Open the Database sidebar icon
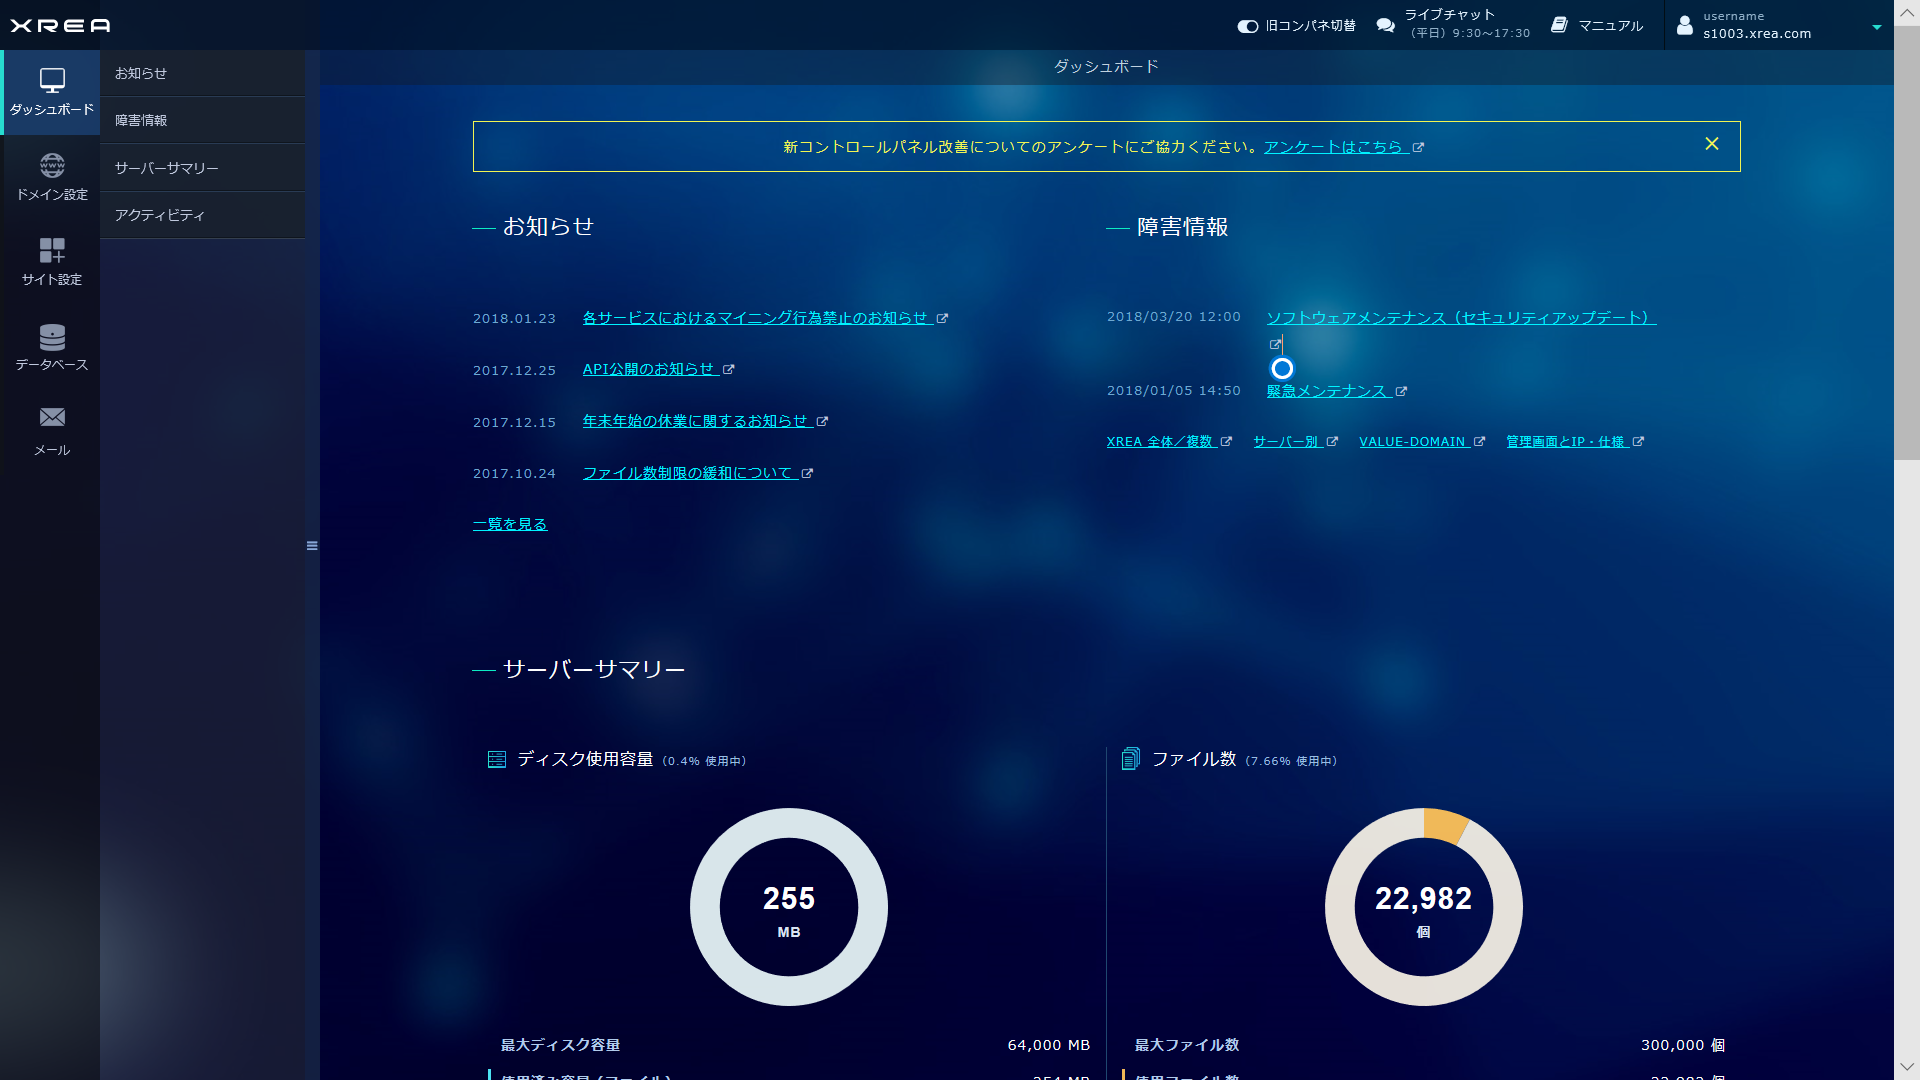 [x=52, y=336]
